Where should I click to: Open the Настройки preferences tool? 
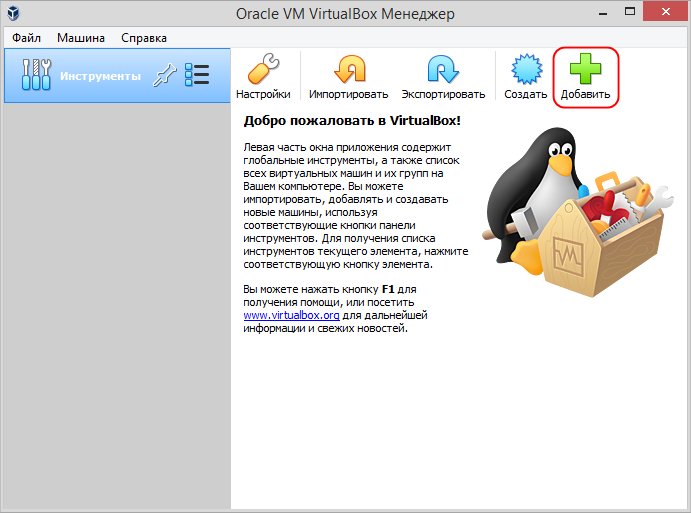263,76
